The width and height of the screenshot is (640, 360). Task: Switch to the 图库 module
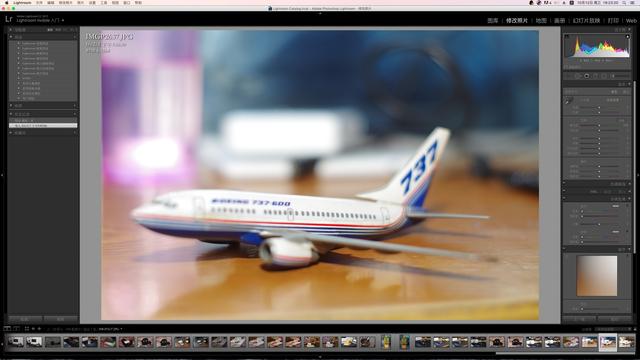click(x=493, y=20)
